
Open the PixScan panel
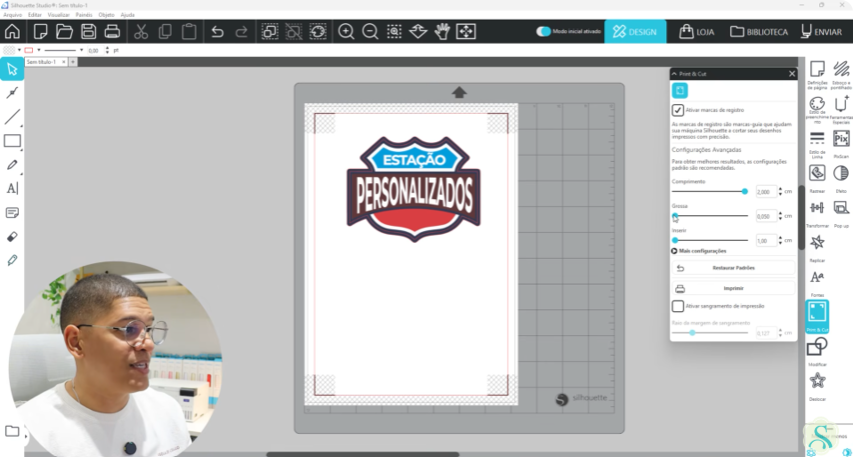pos(841,144)
